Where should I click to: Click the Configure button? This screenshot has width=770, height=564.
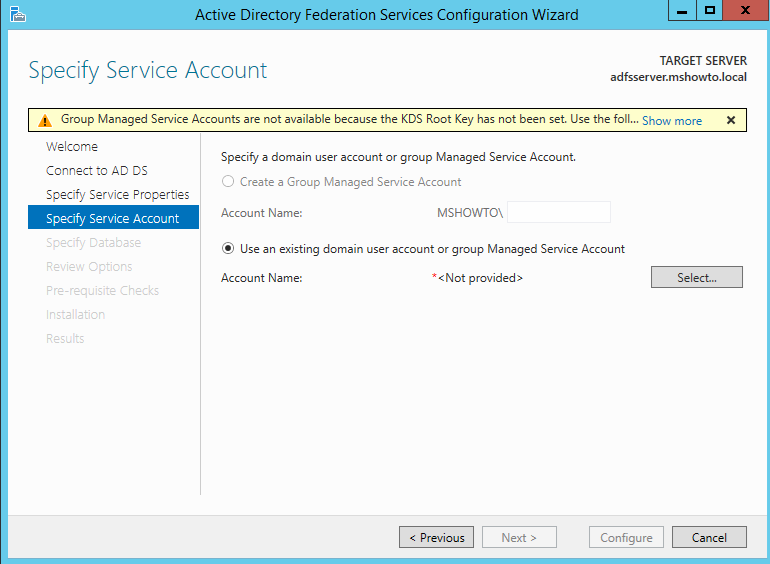(626, 537)
